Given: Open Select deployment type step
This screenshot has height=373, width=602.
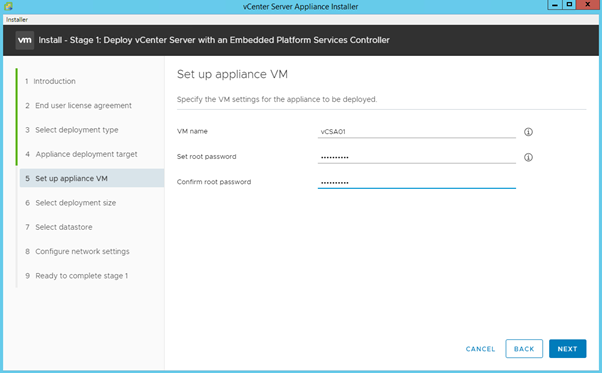Looking at the screenshot, I should click(x=72, y=130).
